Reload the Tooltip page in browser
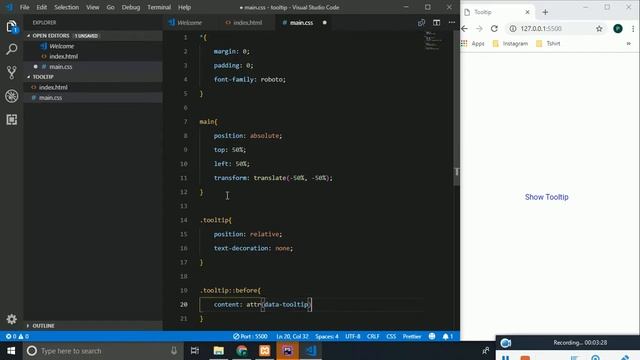 (x=494, y=29)
